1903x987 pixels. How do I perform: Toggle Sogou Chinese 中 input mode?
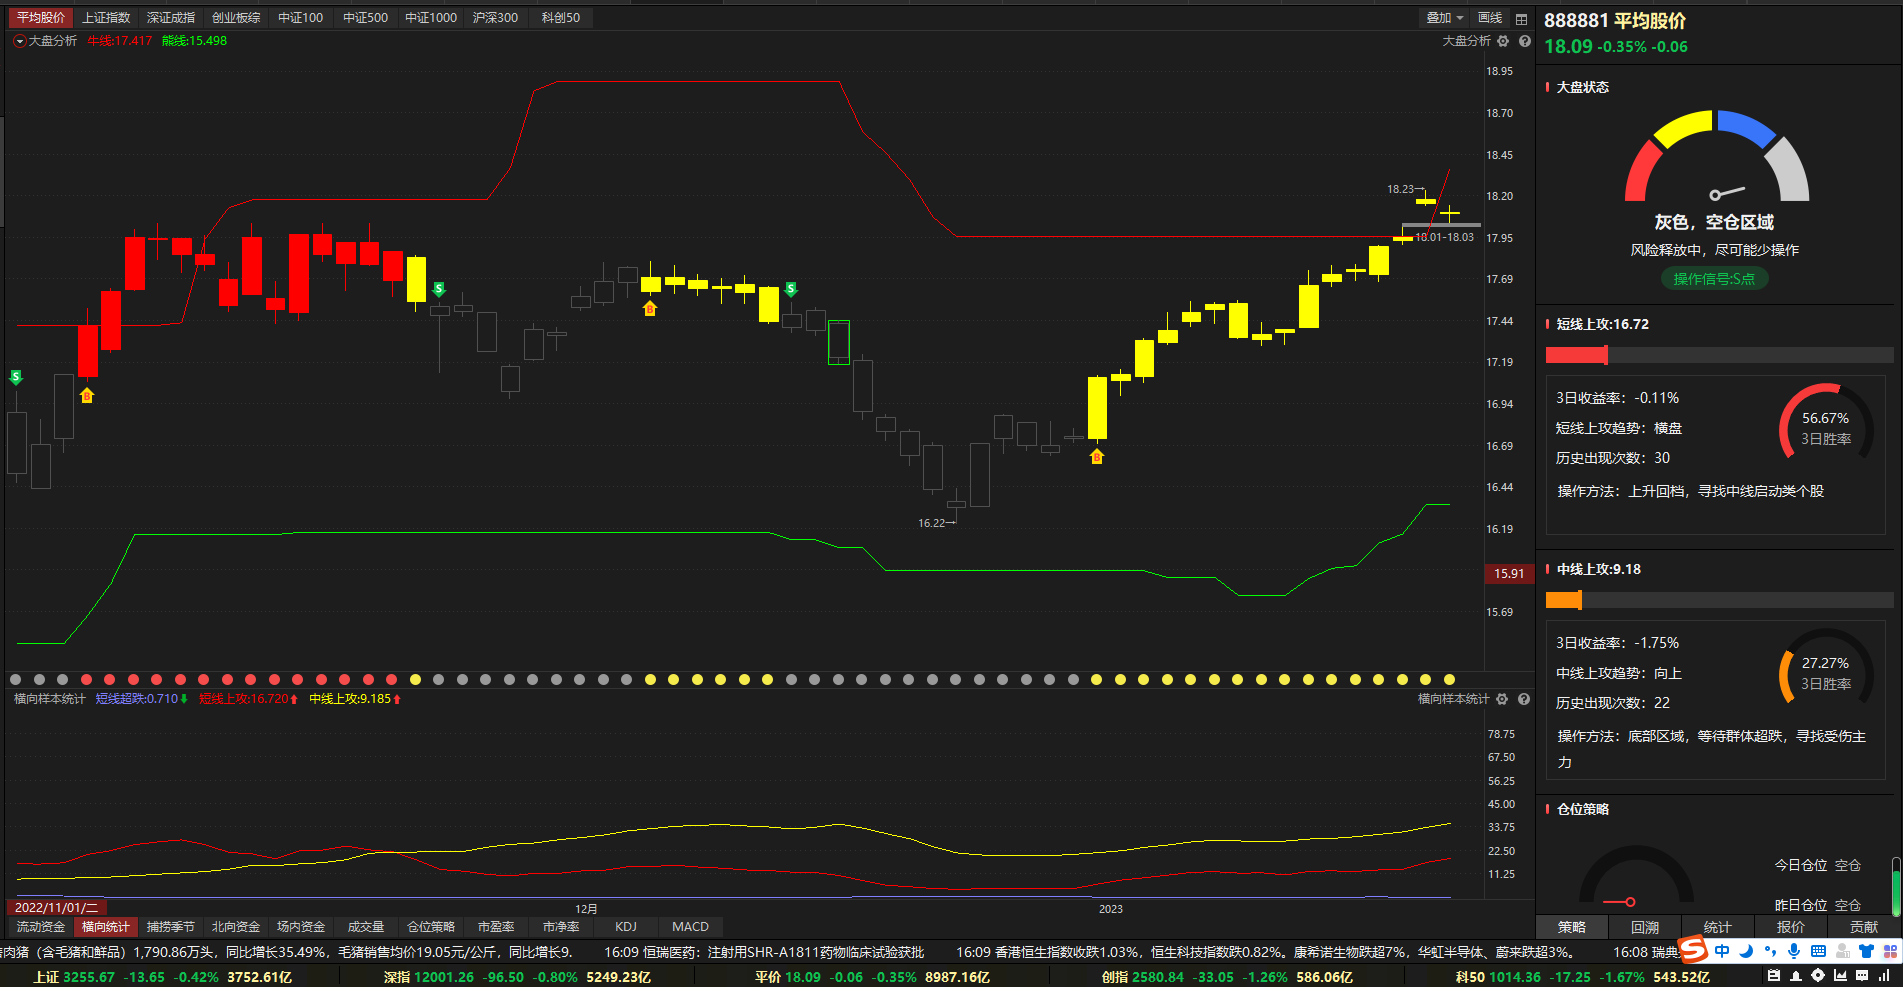pyautogui.click(x=1722, y=951)
